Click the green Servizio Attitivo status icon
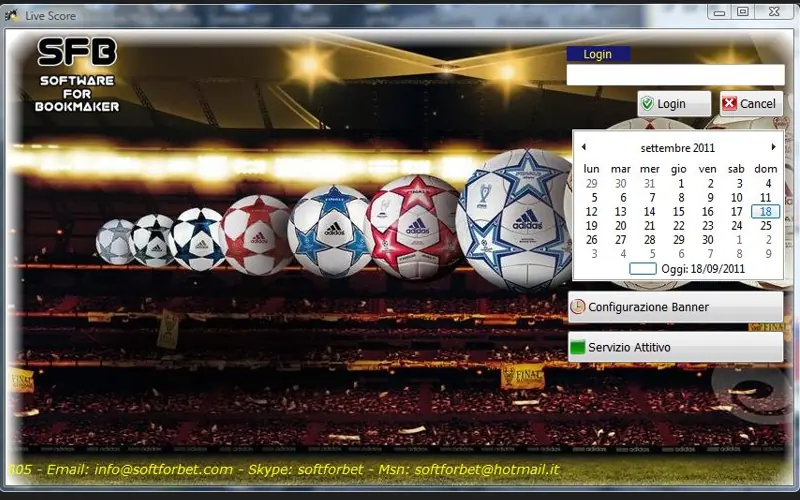This screenshot has width=800, height=500. coord(577,347)
